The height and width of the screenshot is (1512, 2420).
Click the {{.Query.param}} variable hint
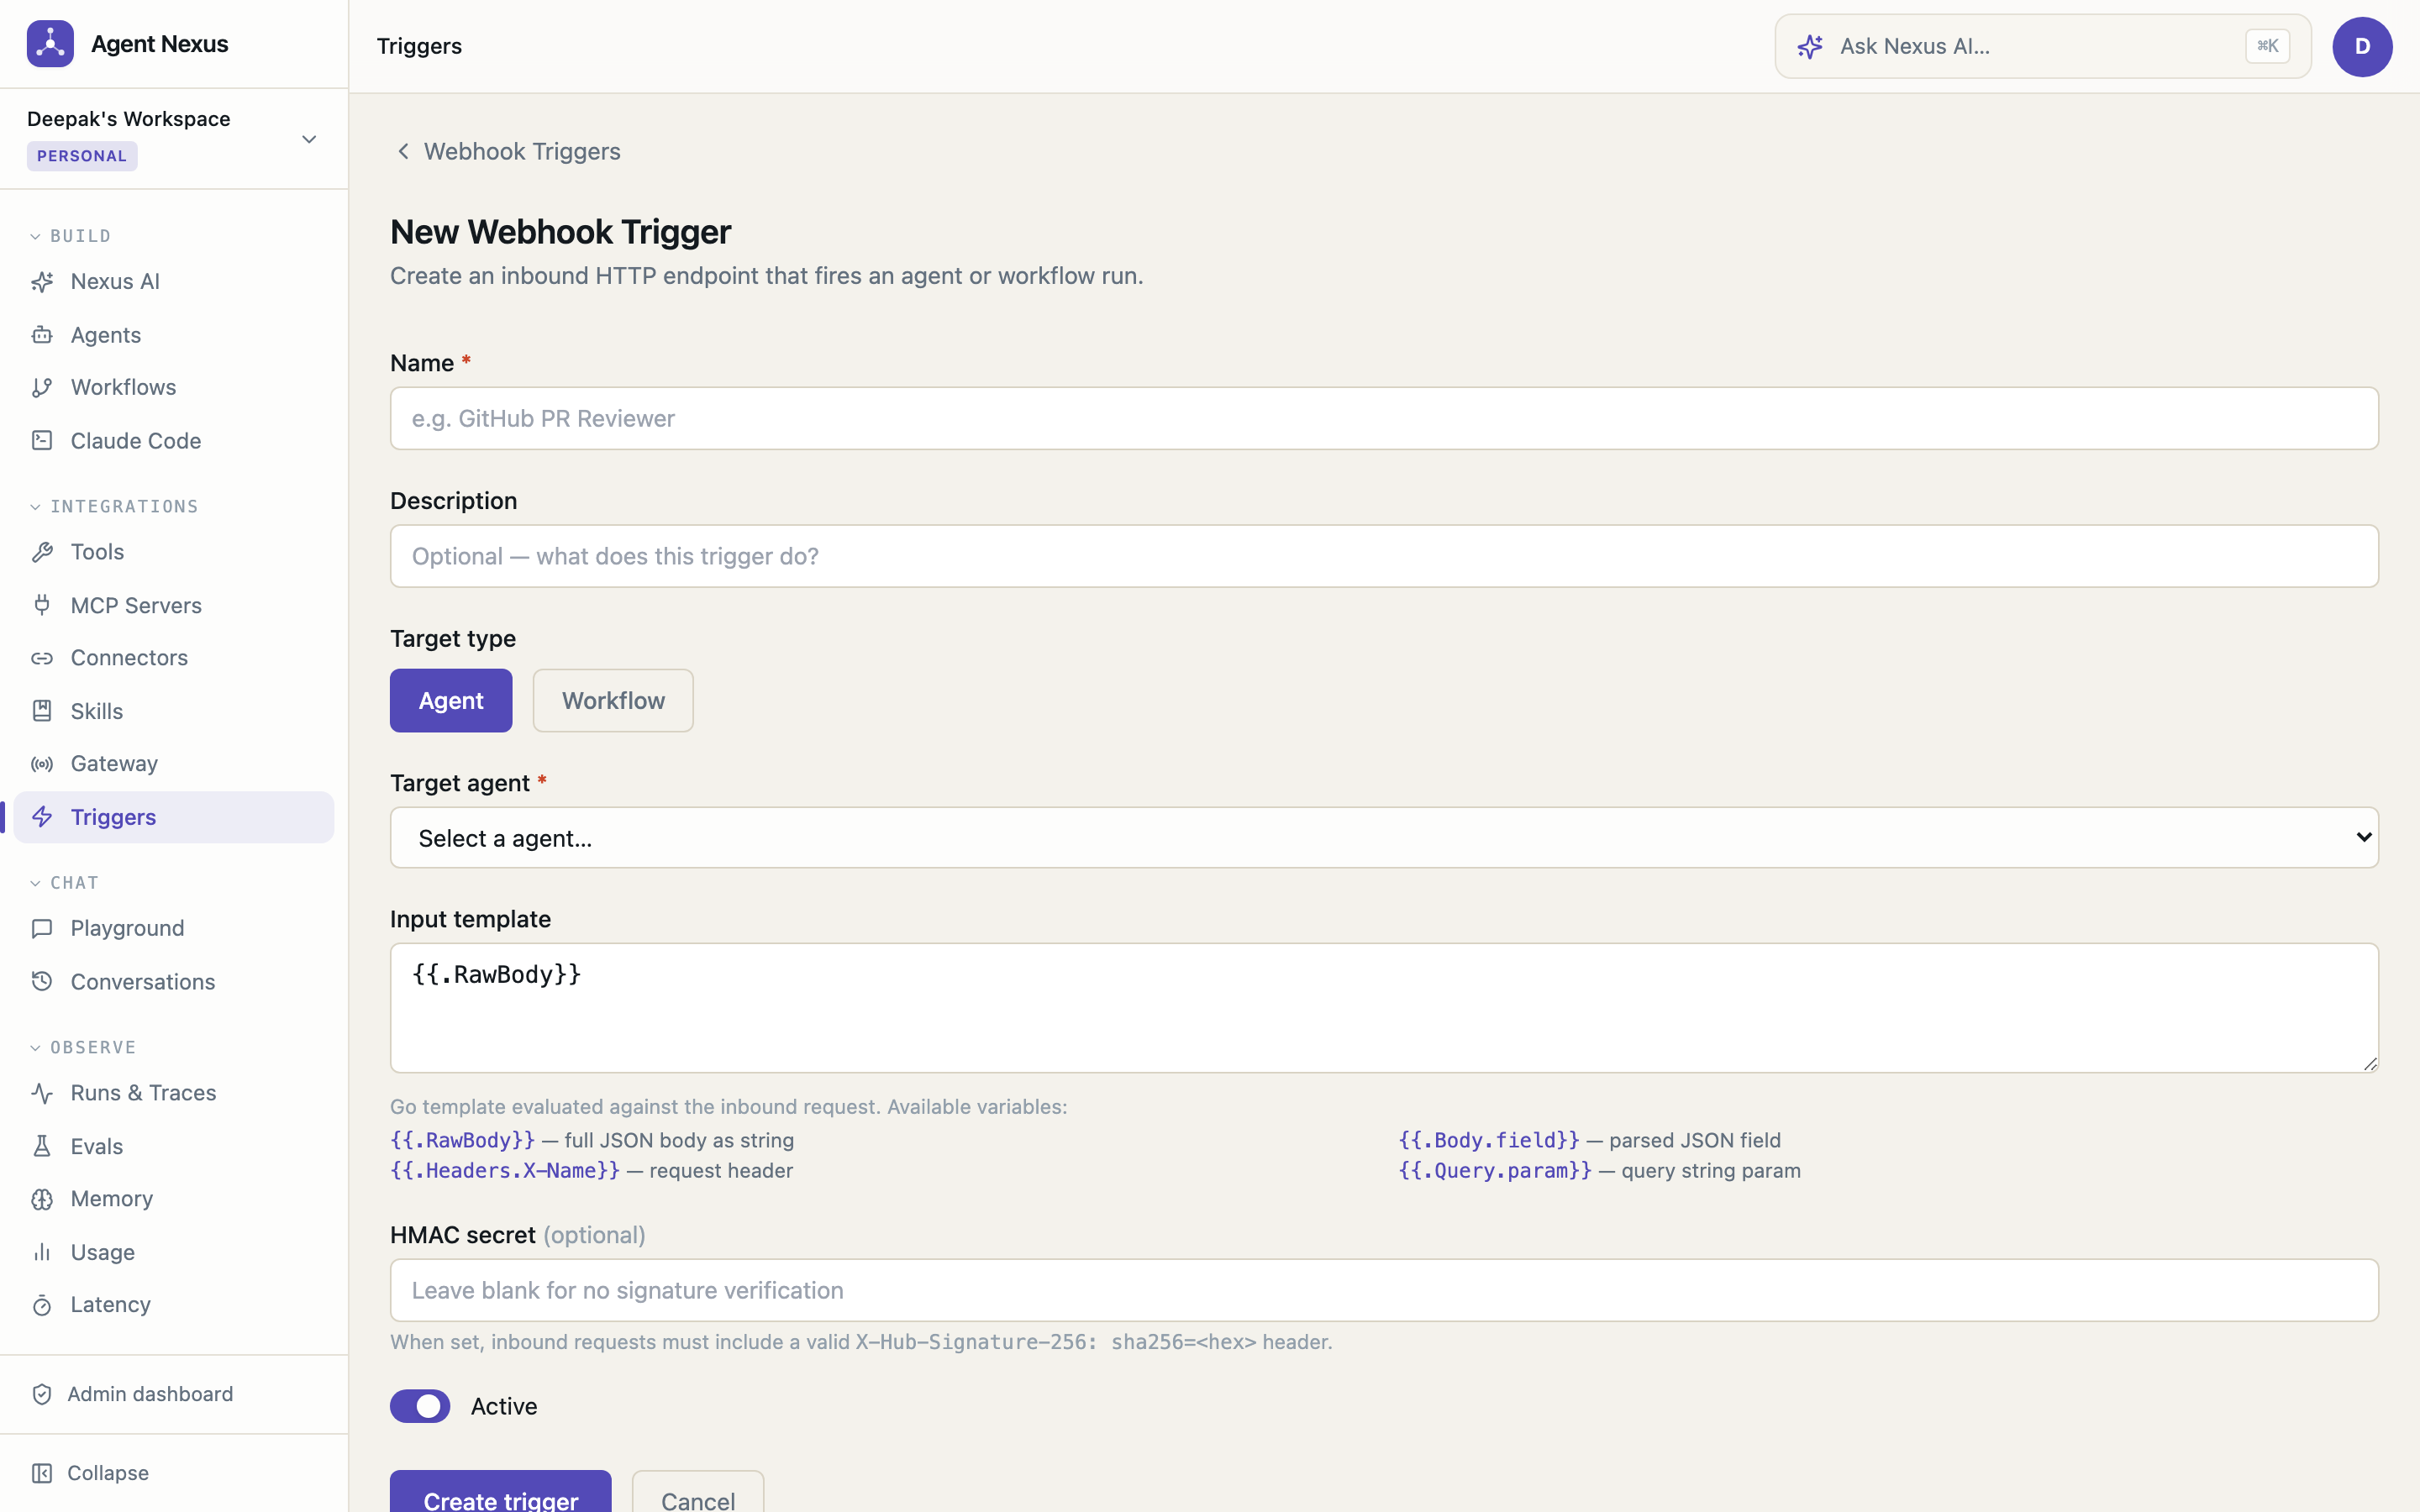[1495, 1170]
